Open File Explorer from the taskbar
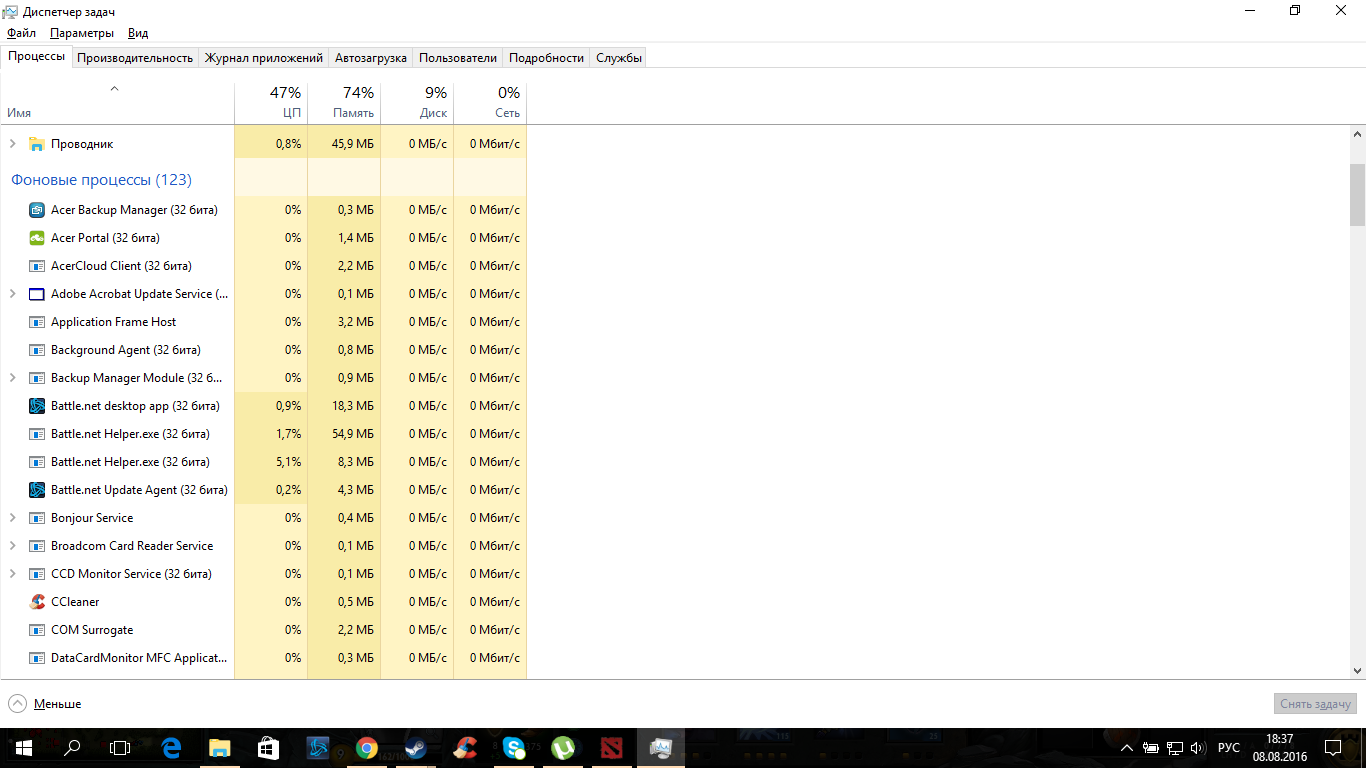Image resolution: width=1366 pixels, height=768 pixels. [220, 748]
